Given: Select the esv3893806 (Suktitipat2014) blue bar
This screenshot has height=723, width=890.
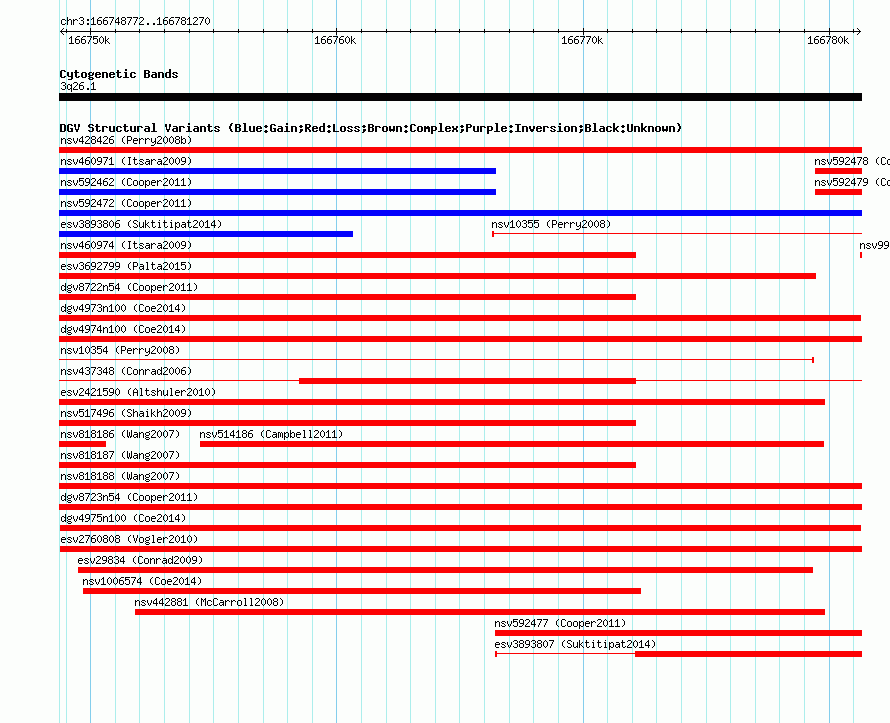Looking at the screenshot, I should [x=206, y=234].
